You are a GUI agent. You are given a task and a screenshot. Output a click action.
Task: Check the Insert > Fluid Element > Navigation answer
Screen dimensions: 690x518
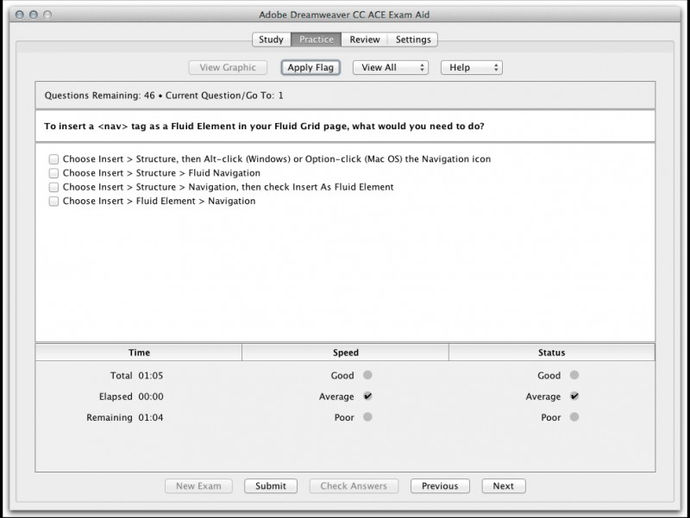[x=54, y=201]
